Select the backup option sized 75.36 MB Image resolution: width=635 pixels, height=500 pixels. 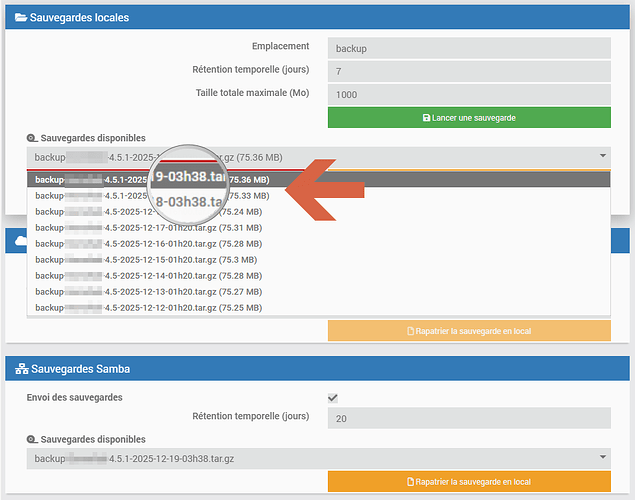click(319, 179)
